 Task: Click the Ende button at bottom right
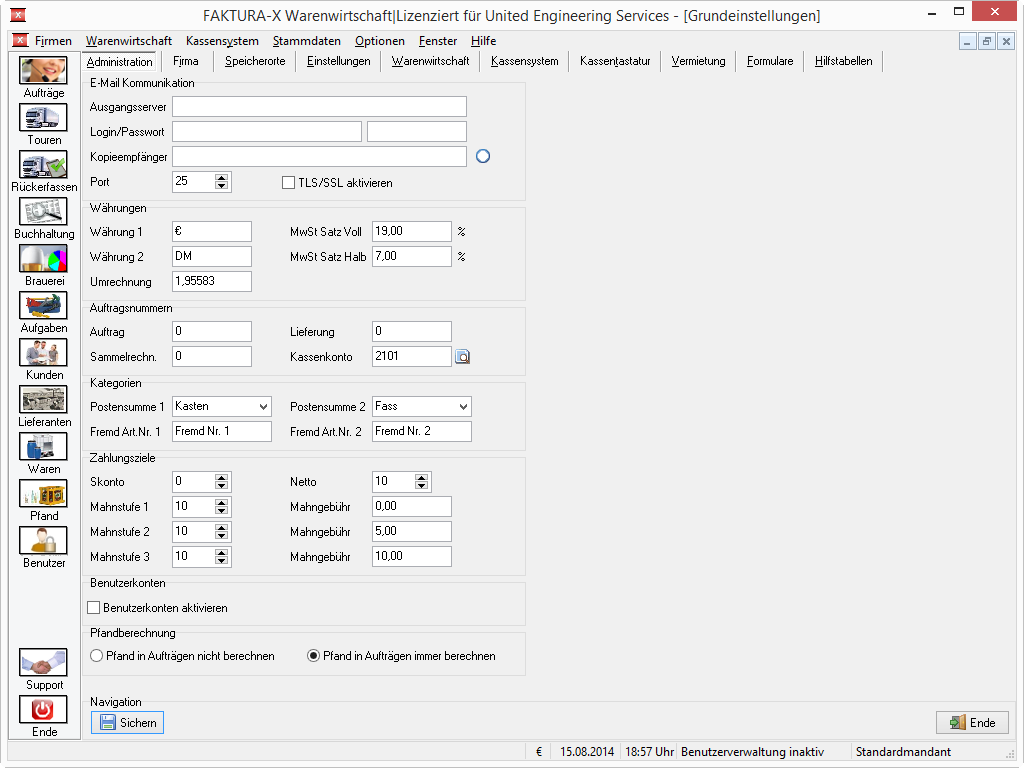click(x=972, y=723)
